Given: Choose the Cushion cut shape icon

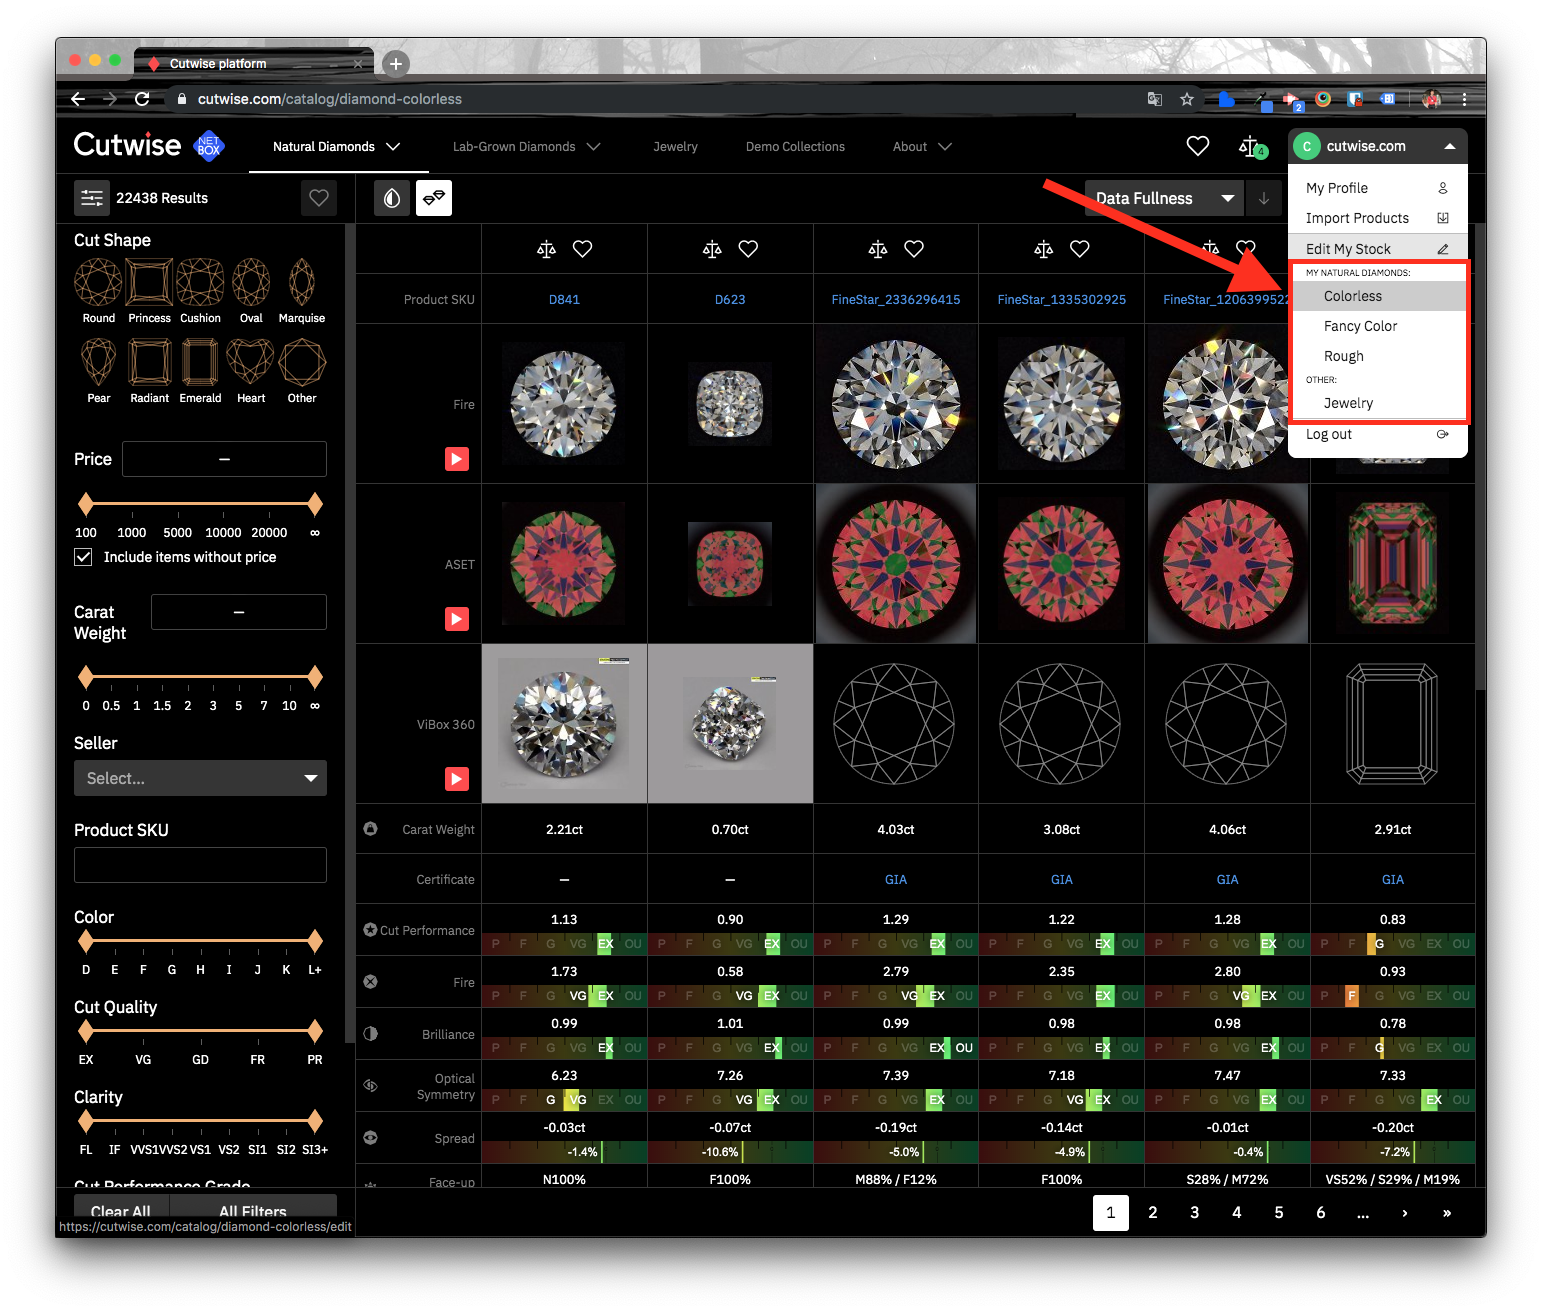Looking at the screenshot, I should pyautogui.click(x=200, y=282).
